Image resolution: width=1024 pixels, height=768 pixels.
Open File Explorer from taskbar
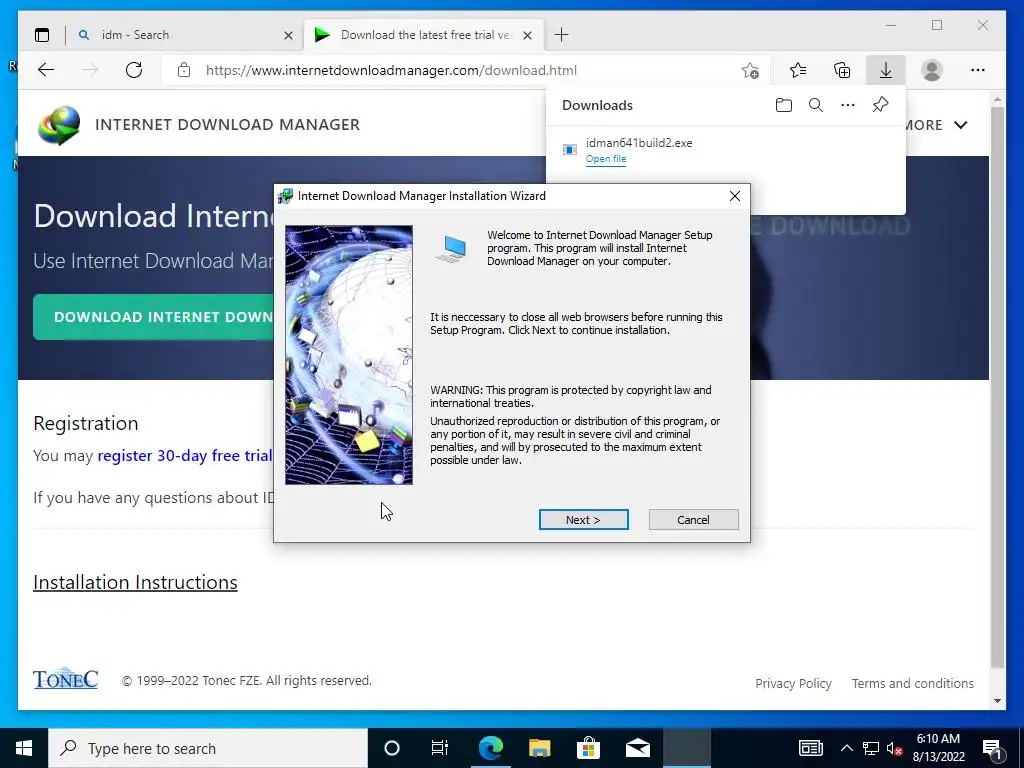[539, 748]
